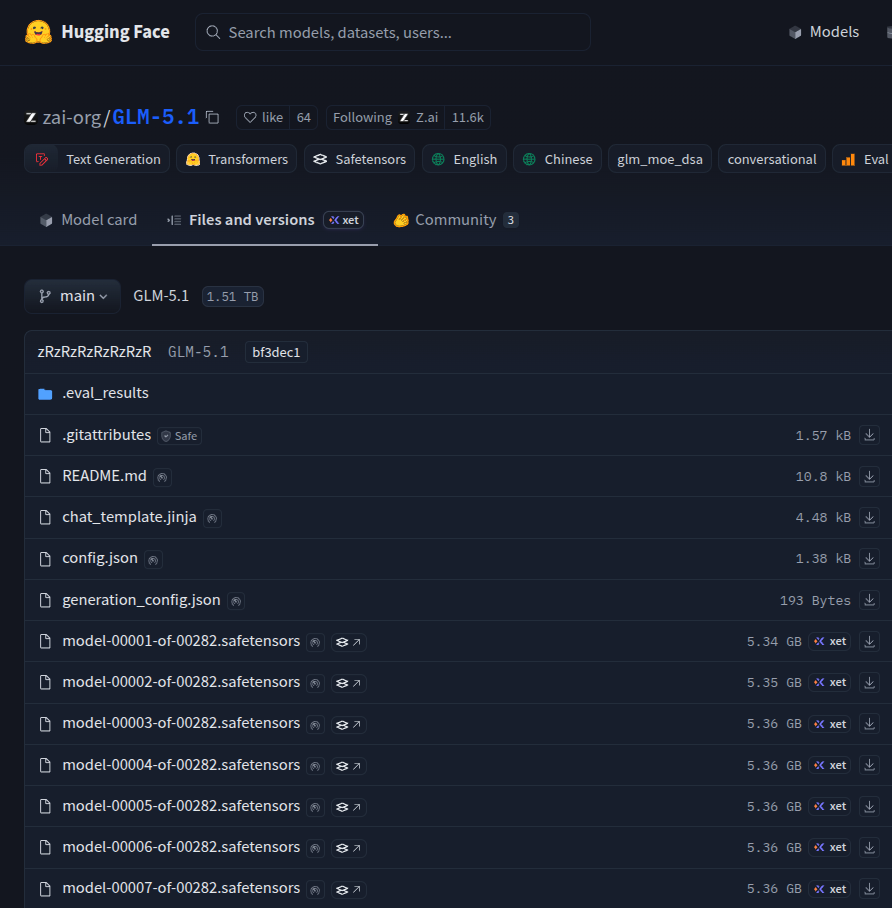Image resolution: width=892 pixels, height=908 pixels.
Task: Click scan status icon for model-00001 file
Action: tap(315, 642)
